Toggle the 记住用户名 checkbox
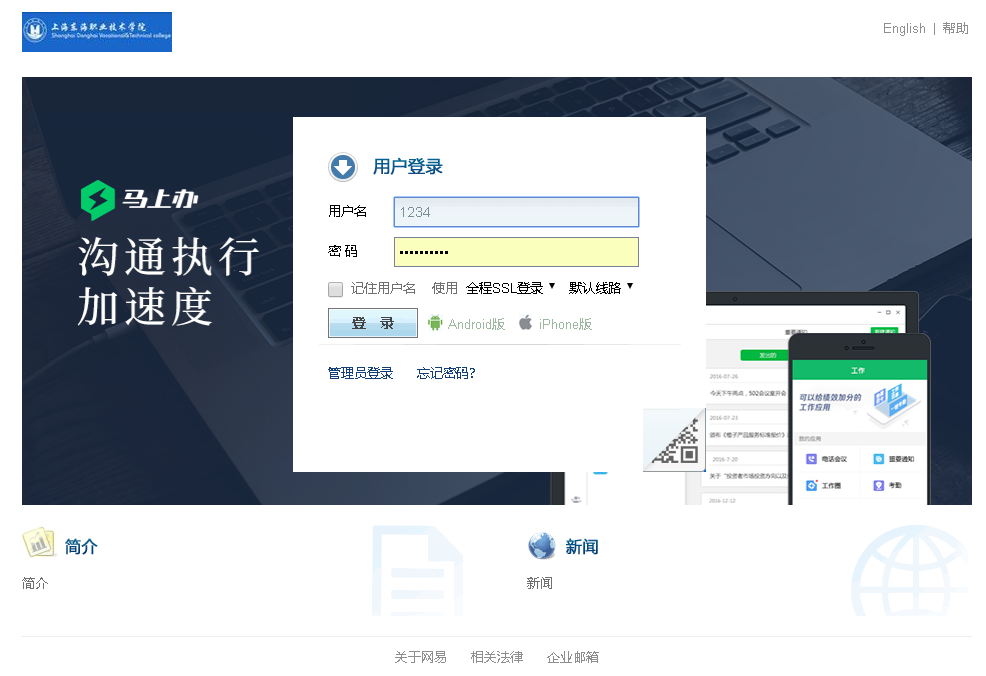986x676 pixels. coord(336,289)
